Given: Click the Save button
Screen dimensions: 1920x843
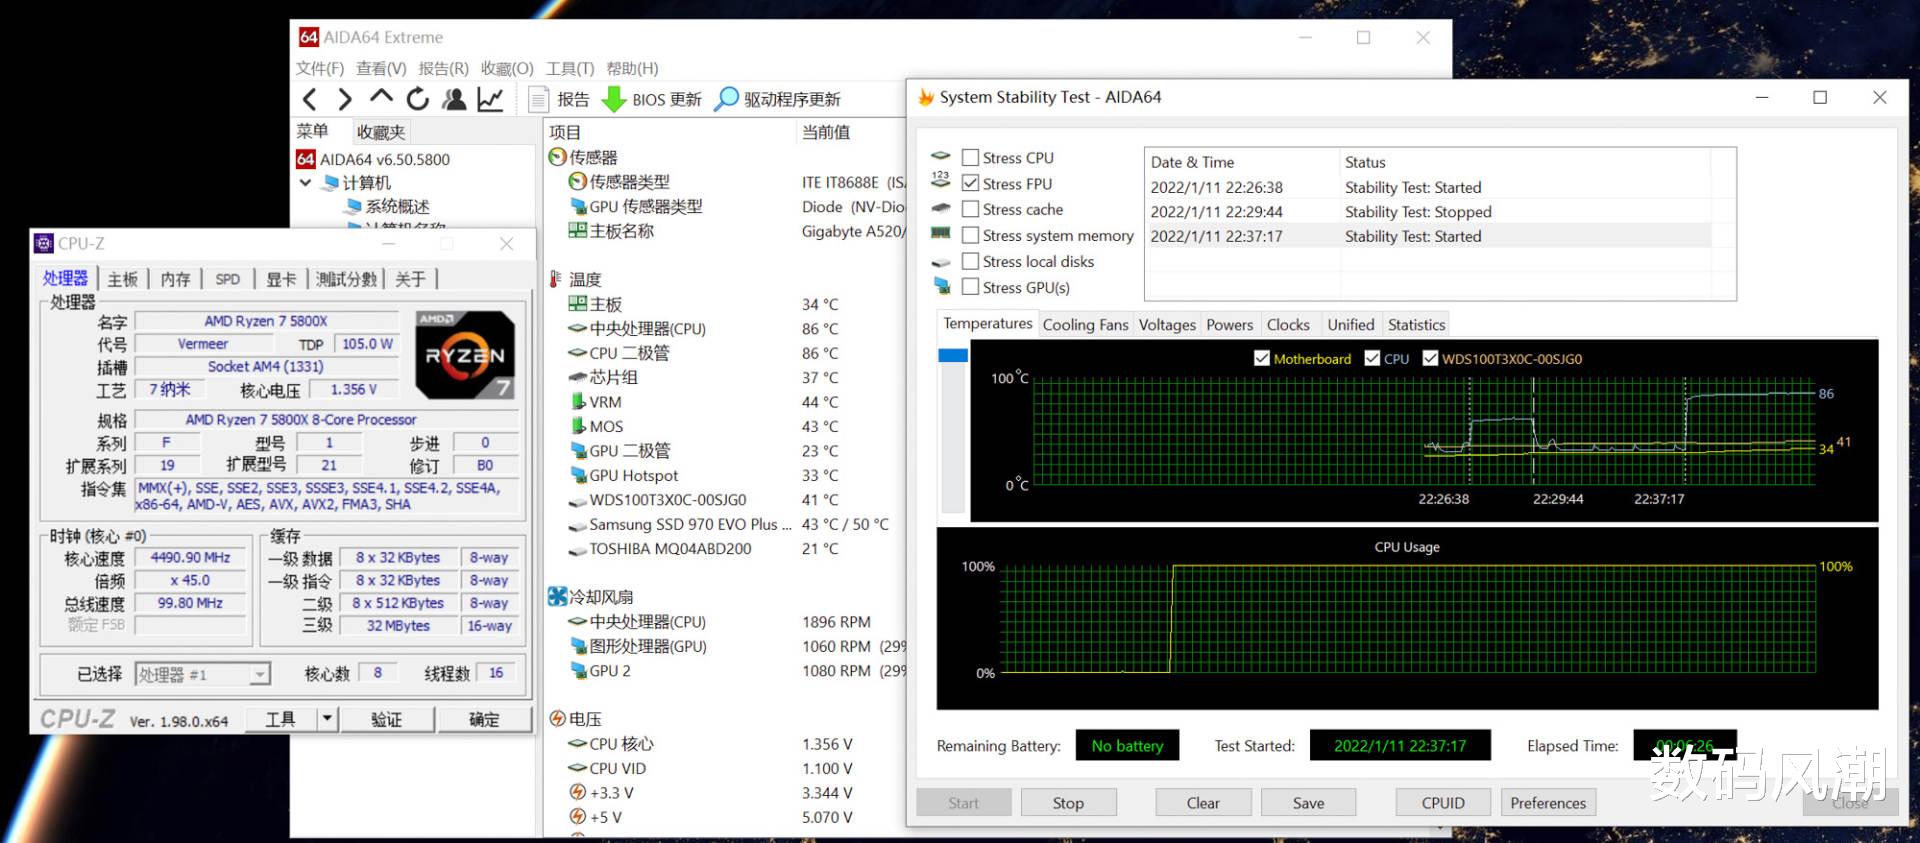Looking at the screenshot, I should 1308,803.
